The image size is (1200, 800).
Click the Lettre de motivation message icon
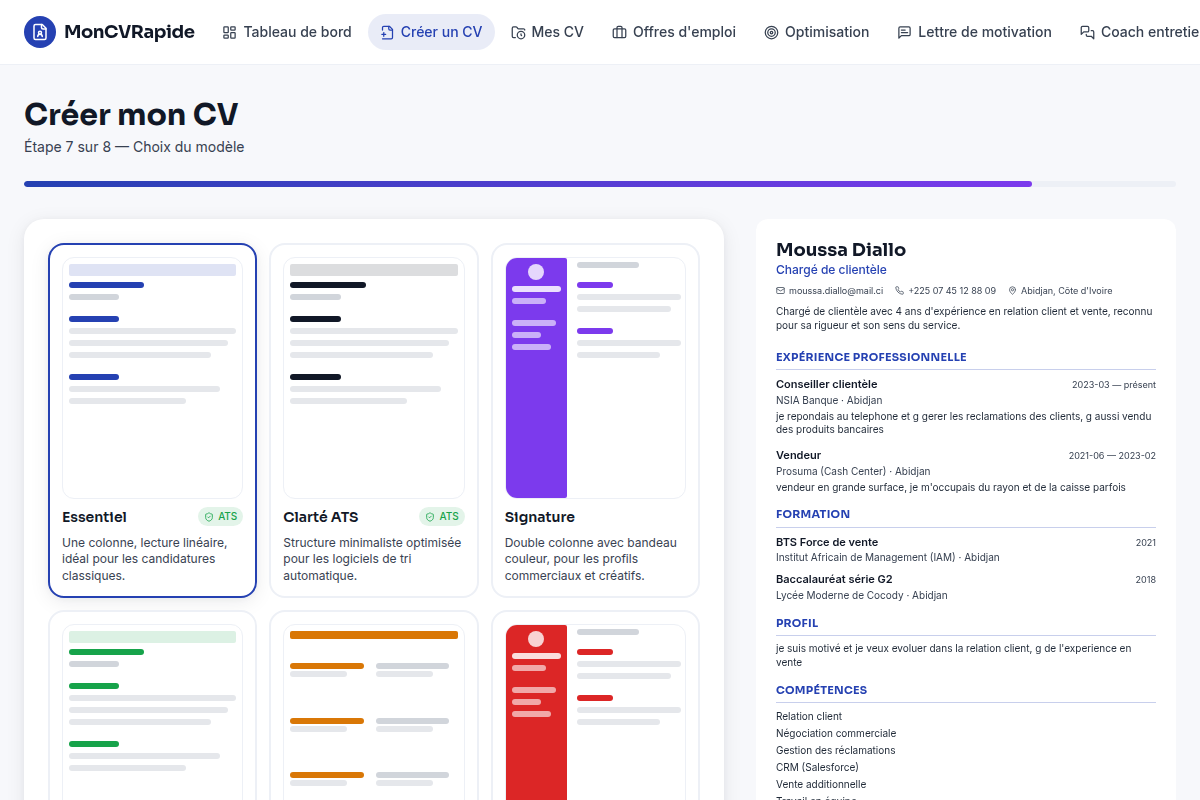coord(904,32)
